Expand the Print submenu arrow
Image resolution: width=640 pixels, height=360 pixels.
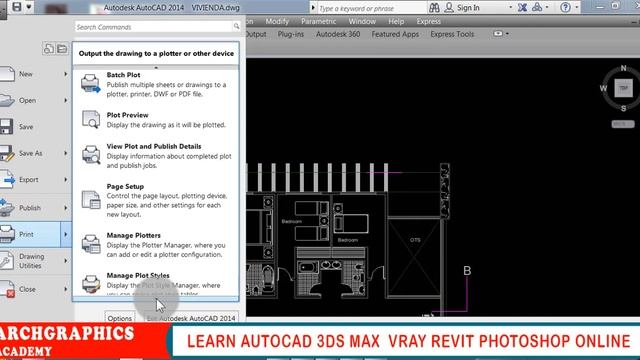tap(66, 234)
